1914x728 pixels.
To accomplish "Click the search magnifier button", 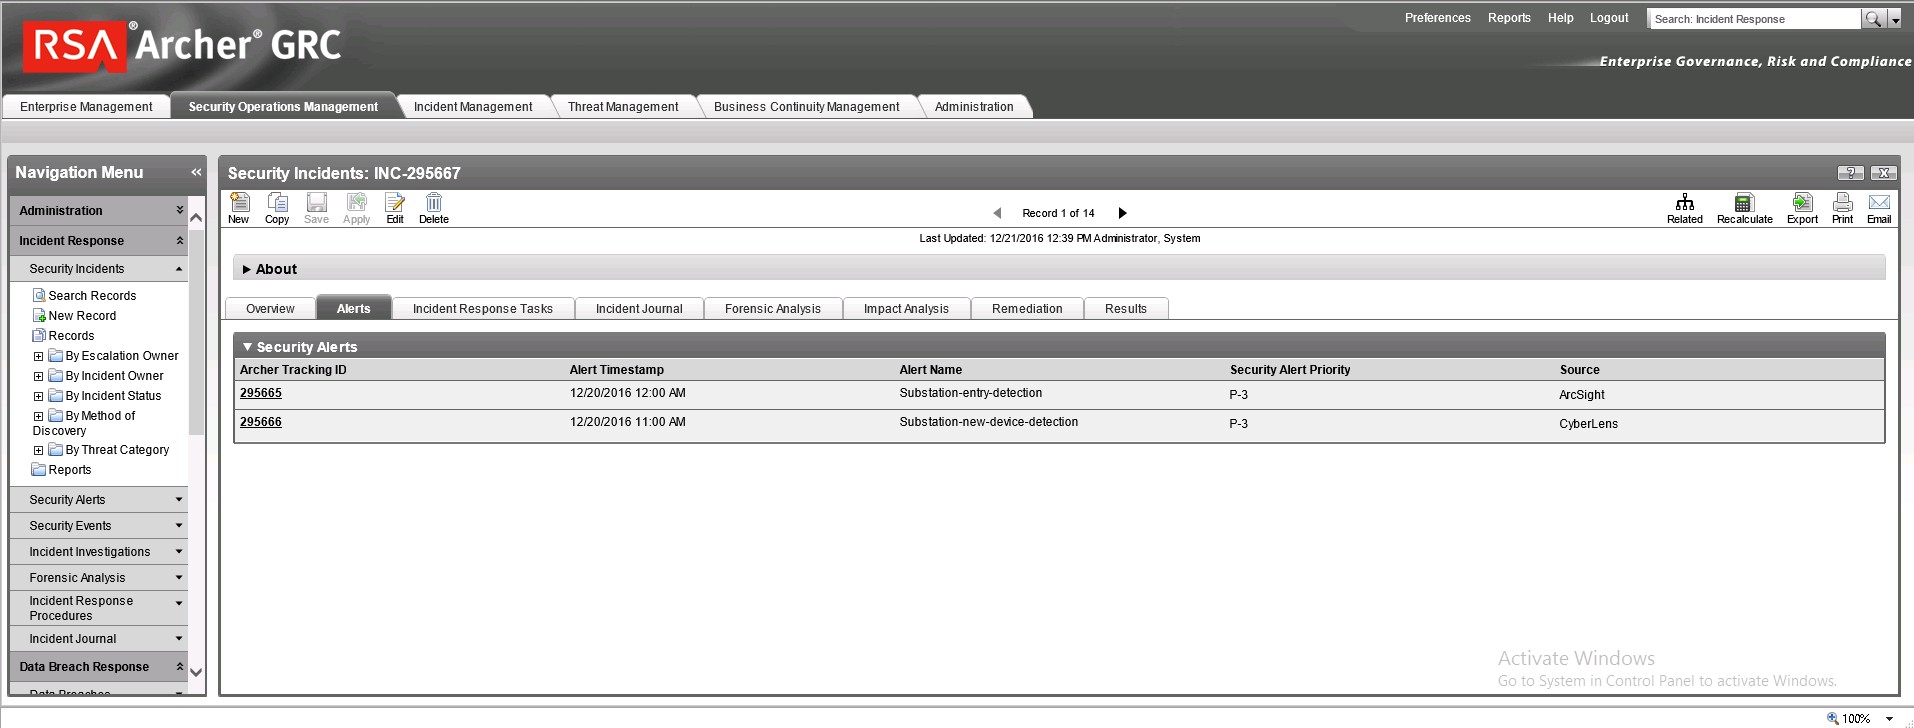I will (1872, 19).
